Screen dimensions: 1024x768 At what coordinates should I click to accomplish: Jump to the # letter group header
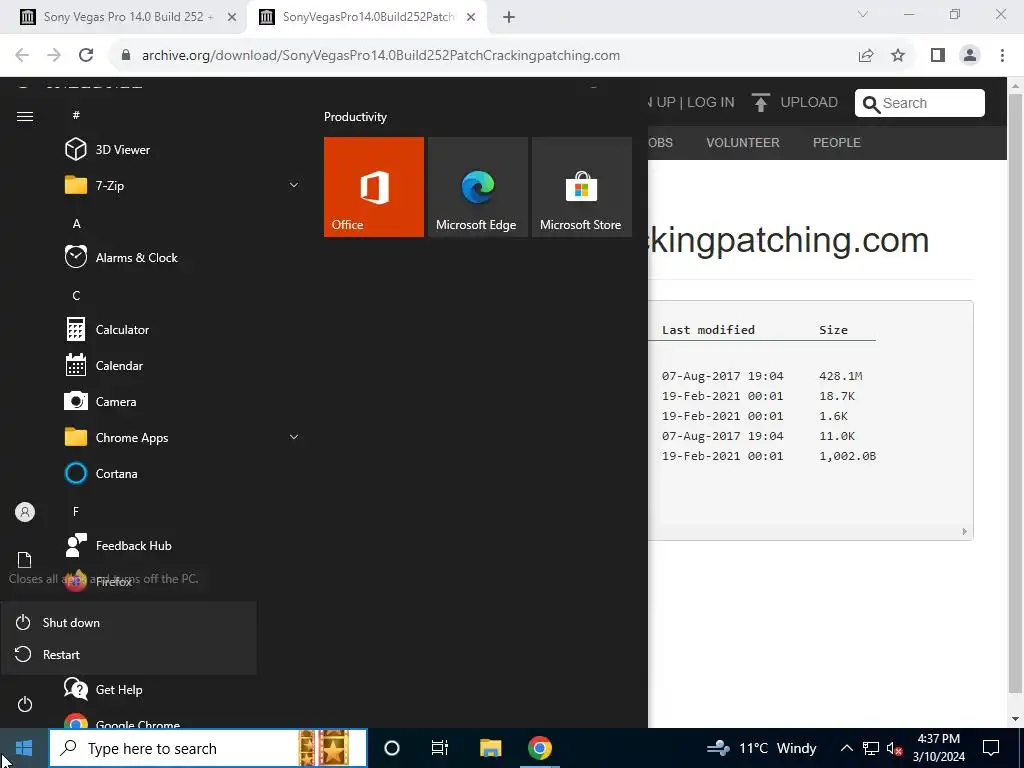pos(76,115)
